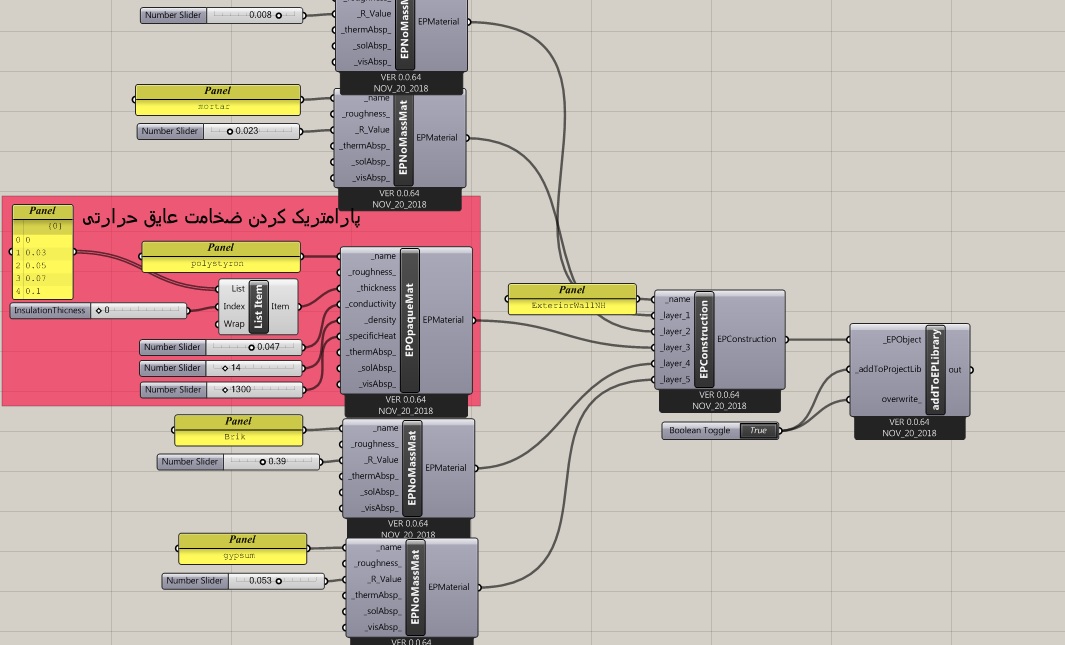This screenshot has height=645, width=1065.
Task: Click the Item output of List Item
Action: (x=280, y=306)
